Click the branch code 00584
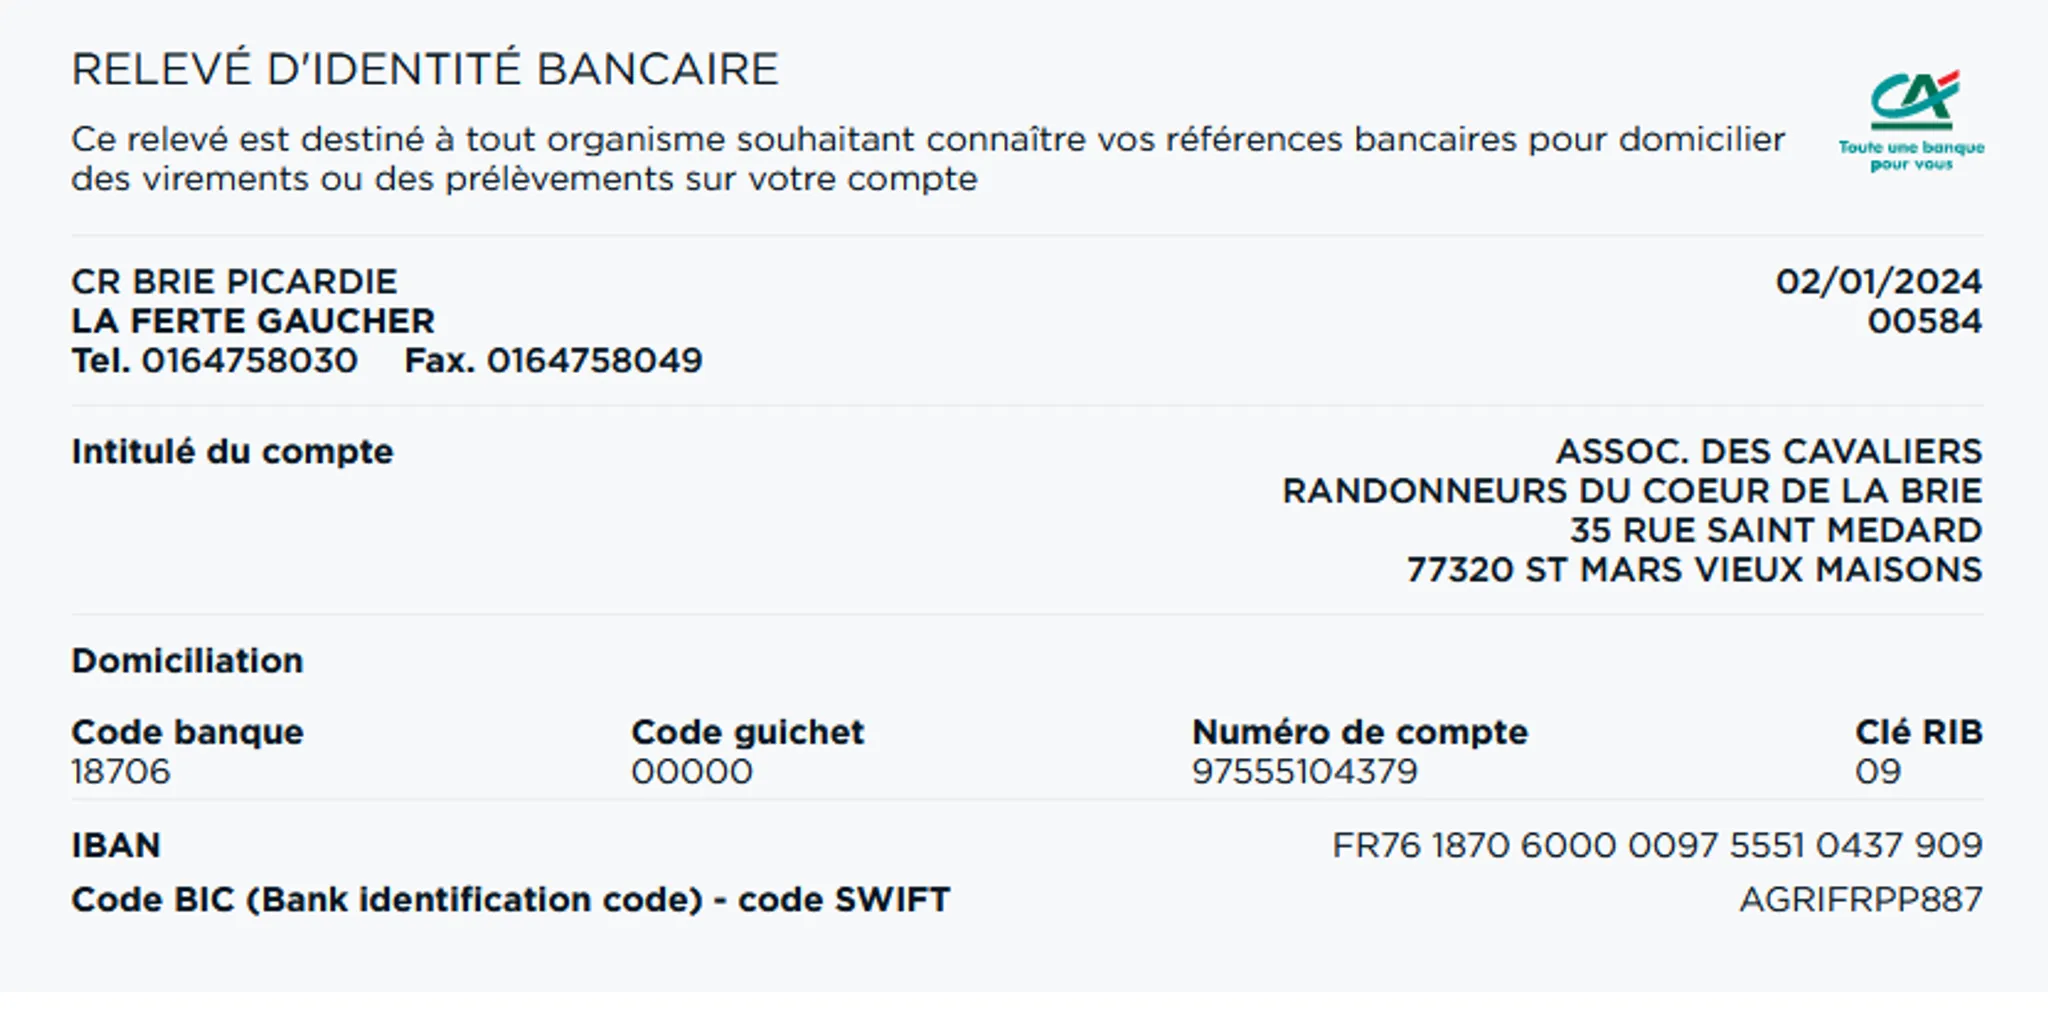This screenshot has height=1014, width=2048. coord(1924,322)
